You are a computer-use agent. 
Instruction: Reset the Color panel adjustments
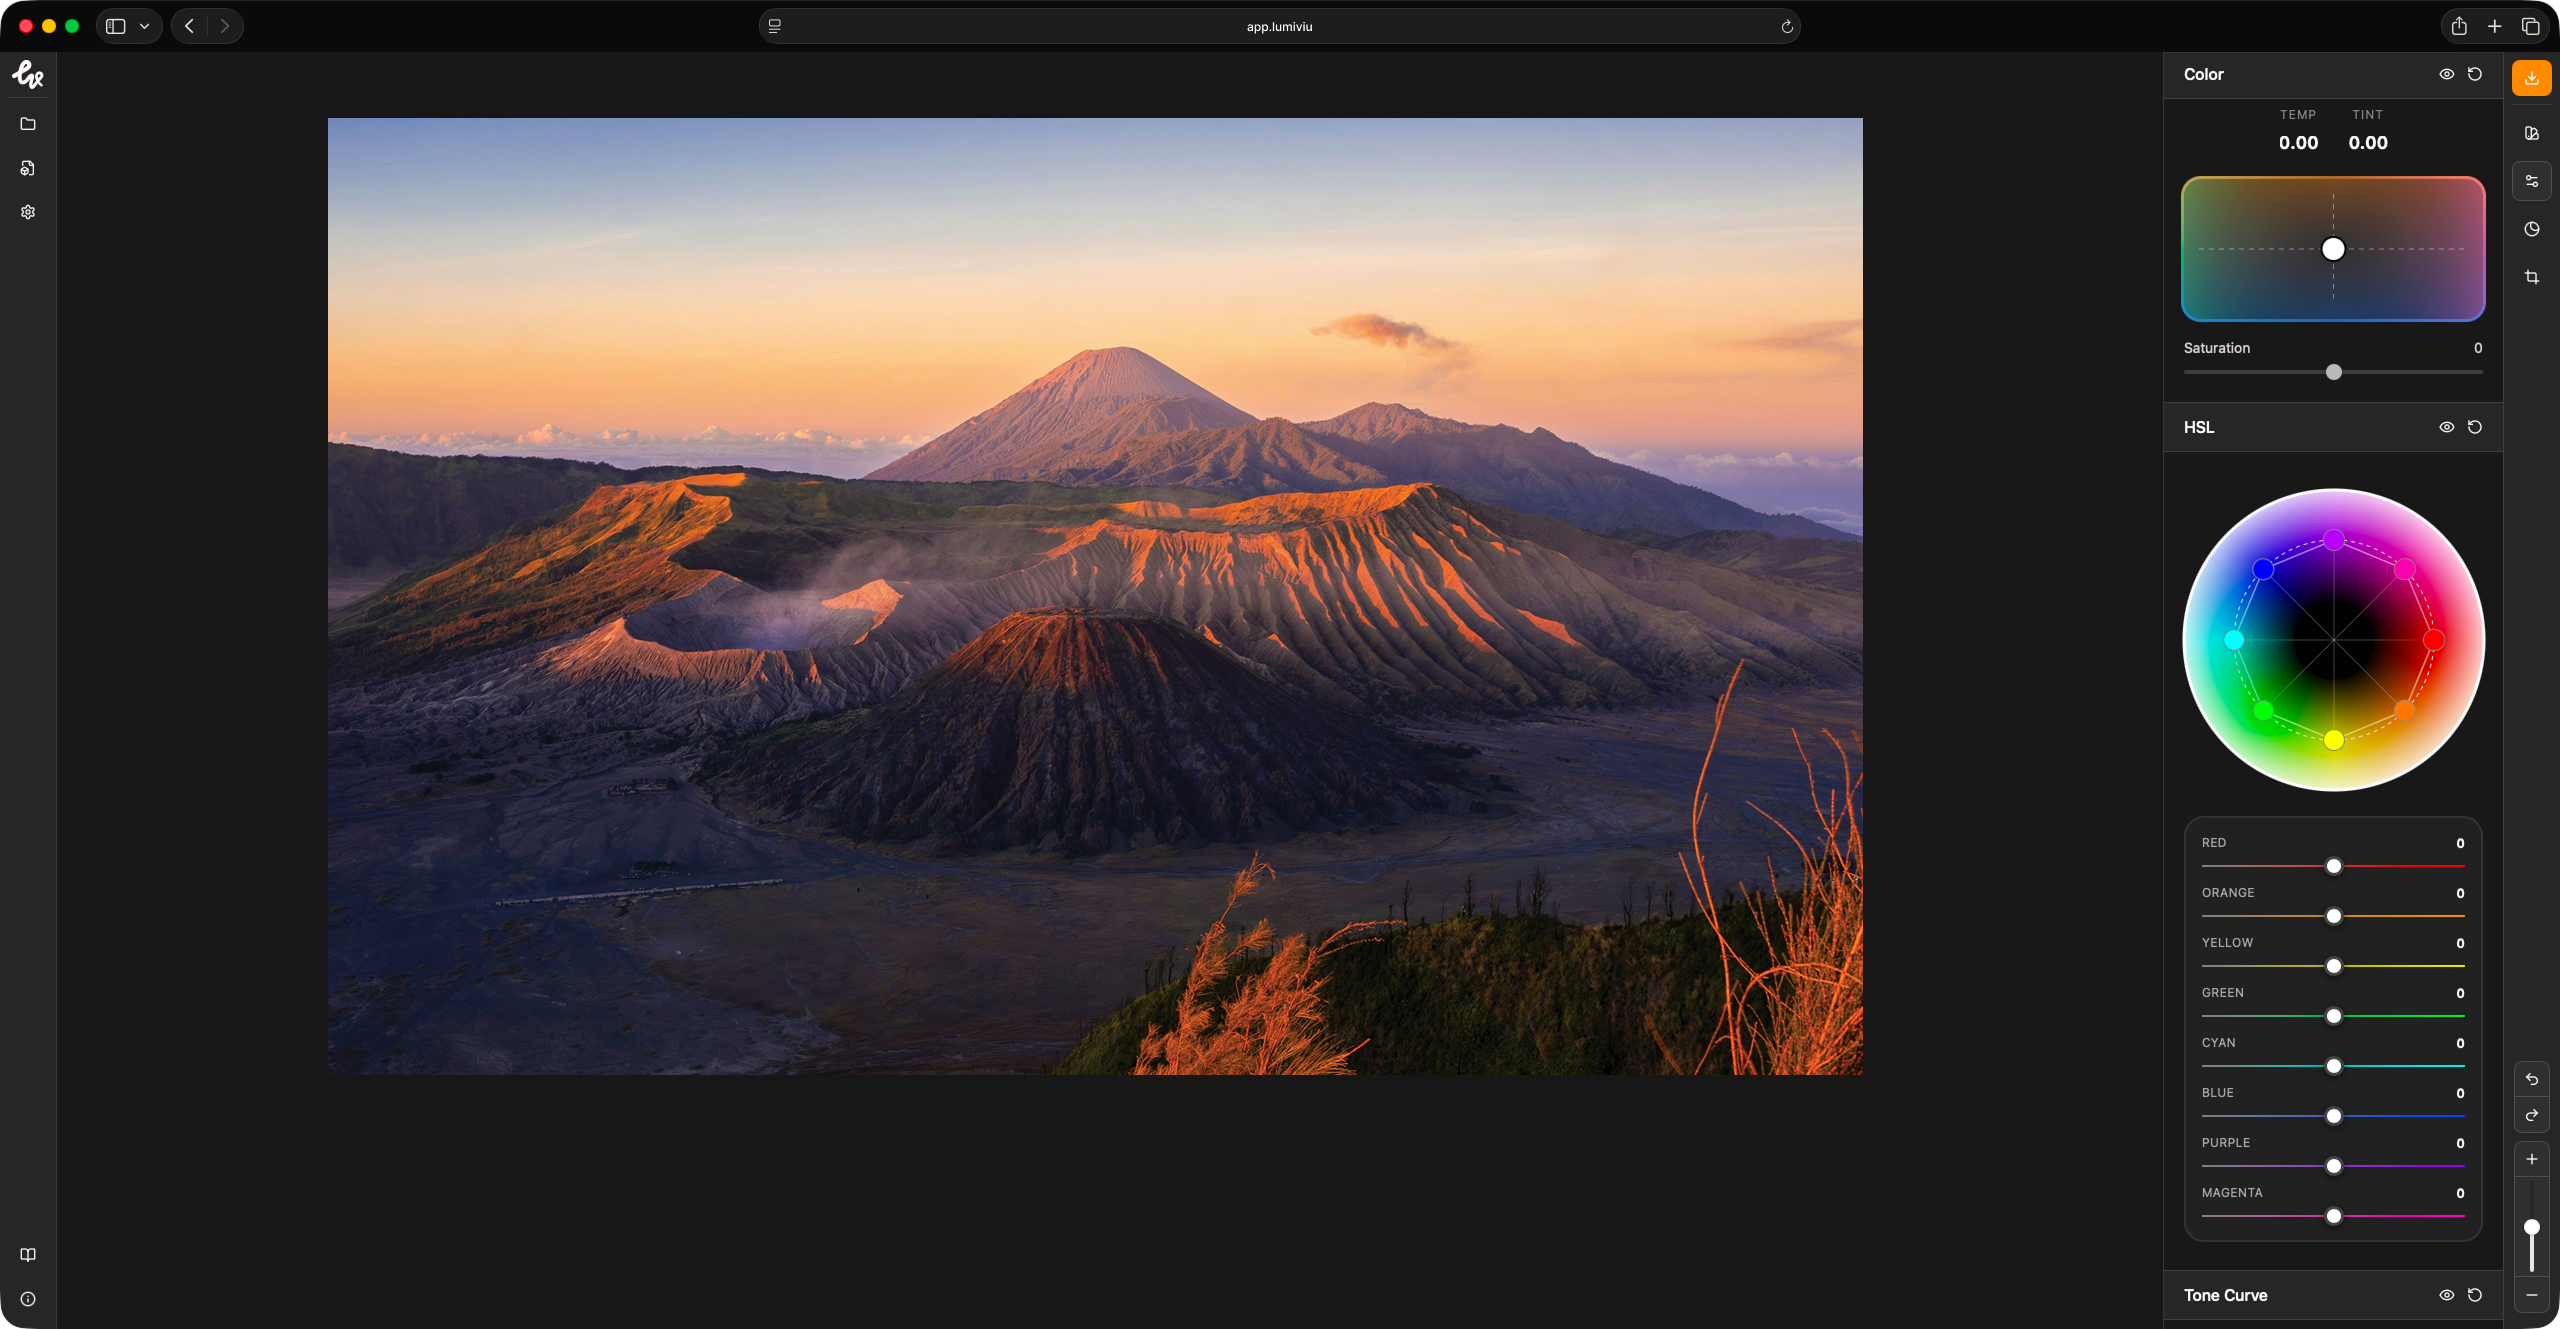(x=2475, y=74)
